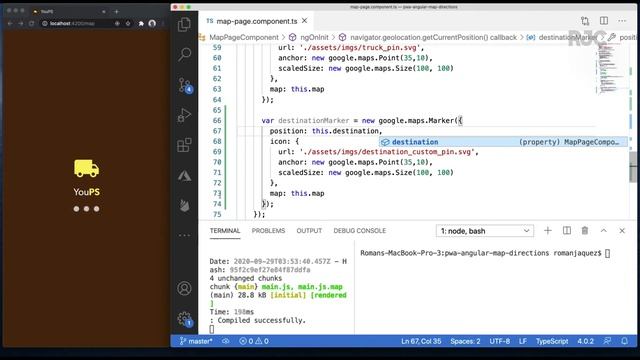The width and height of the screenshot is (640, 360).
Task: Click line number 66 in the gutter
Action: [x=217, y=120]
